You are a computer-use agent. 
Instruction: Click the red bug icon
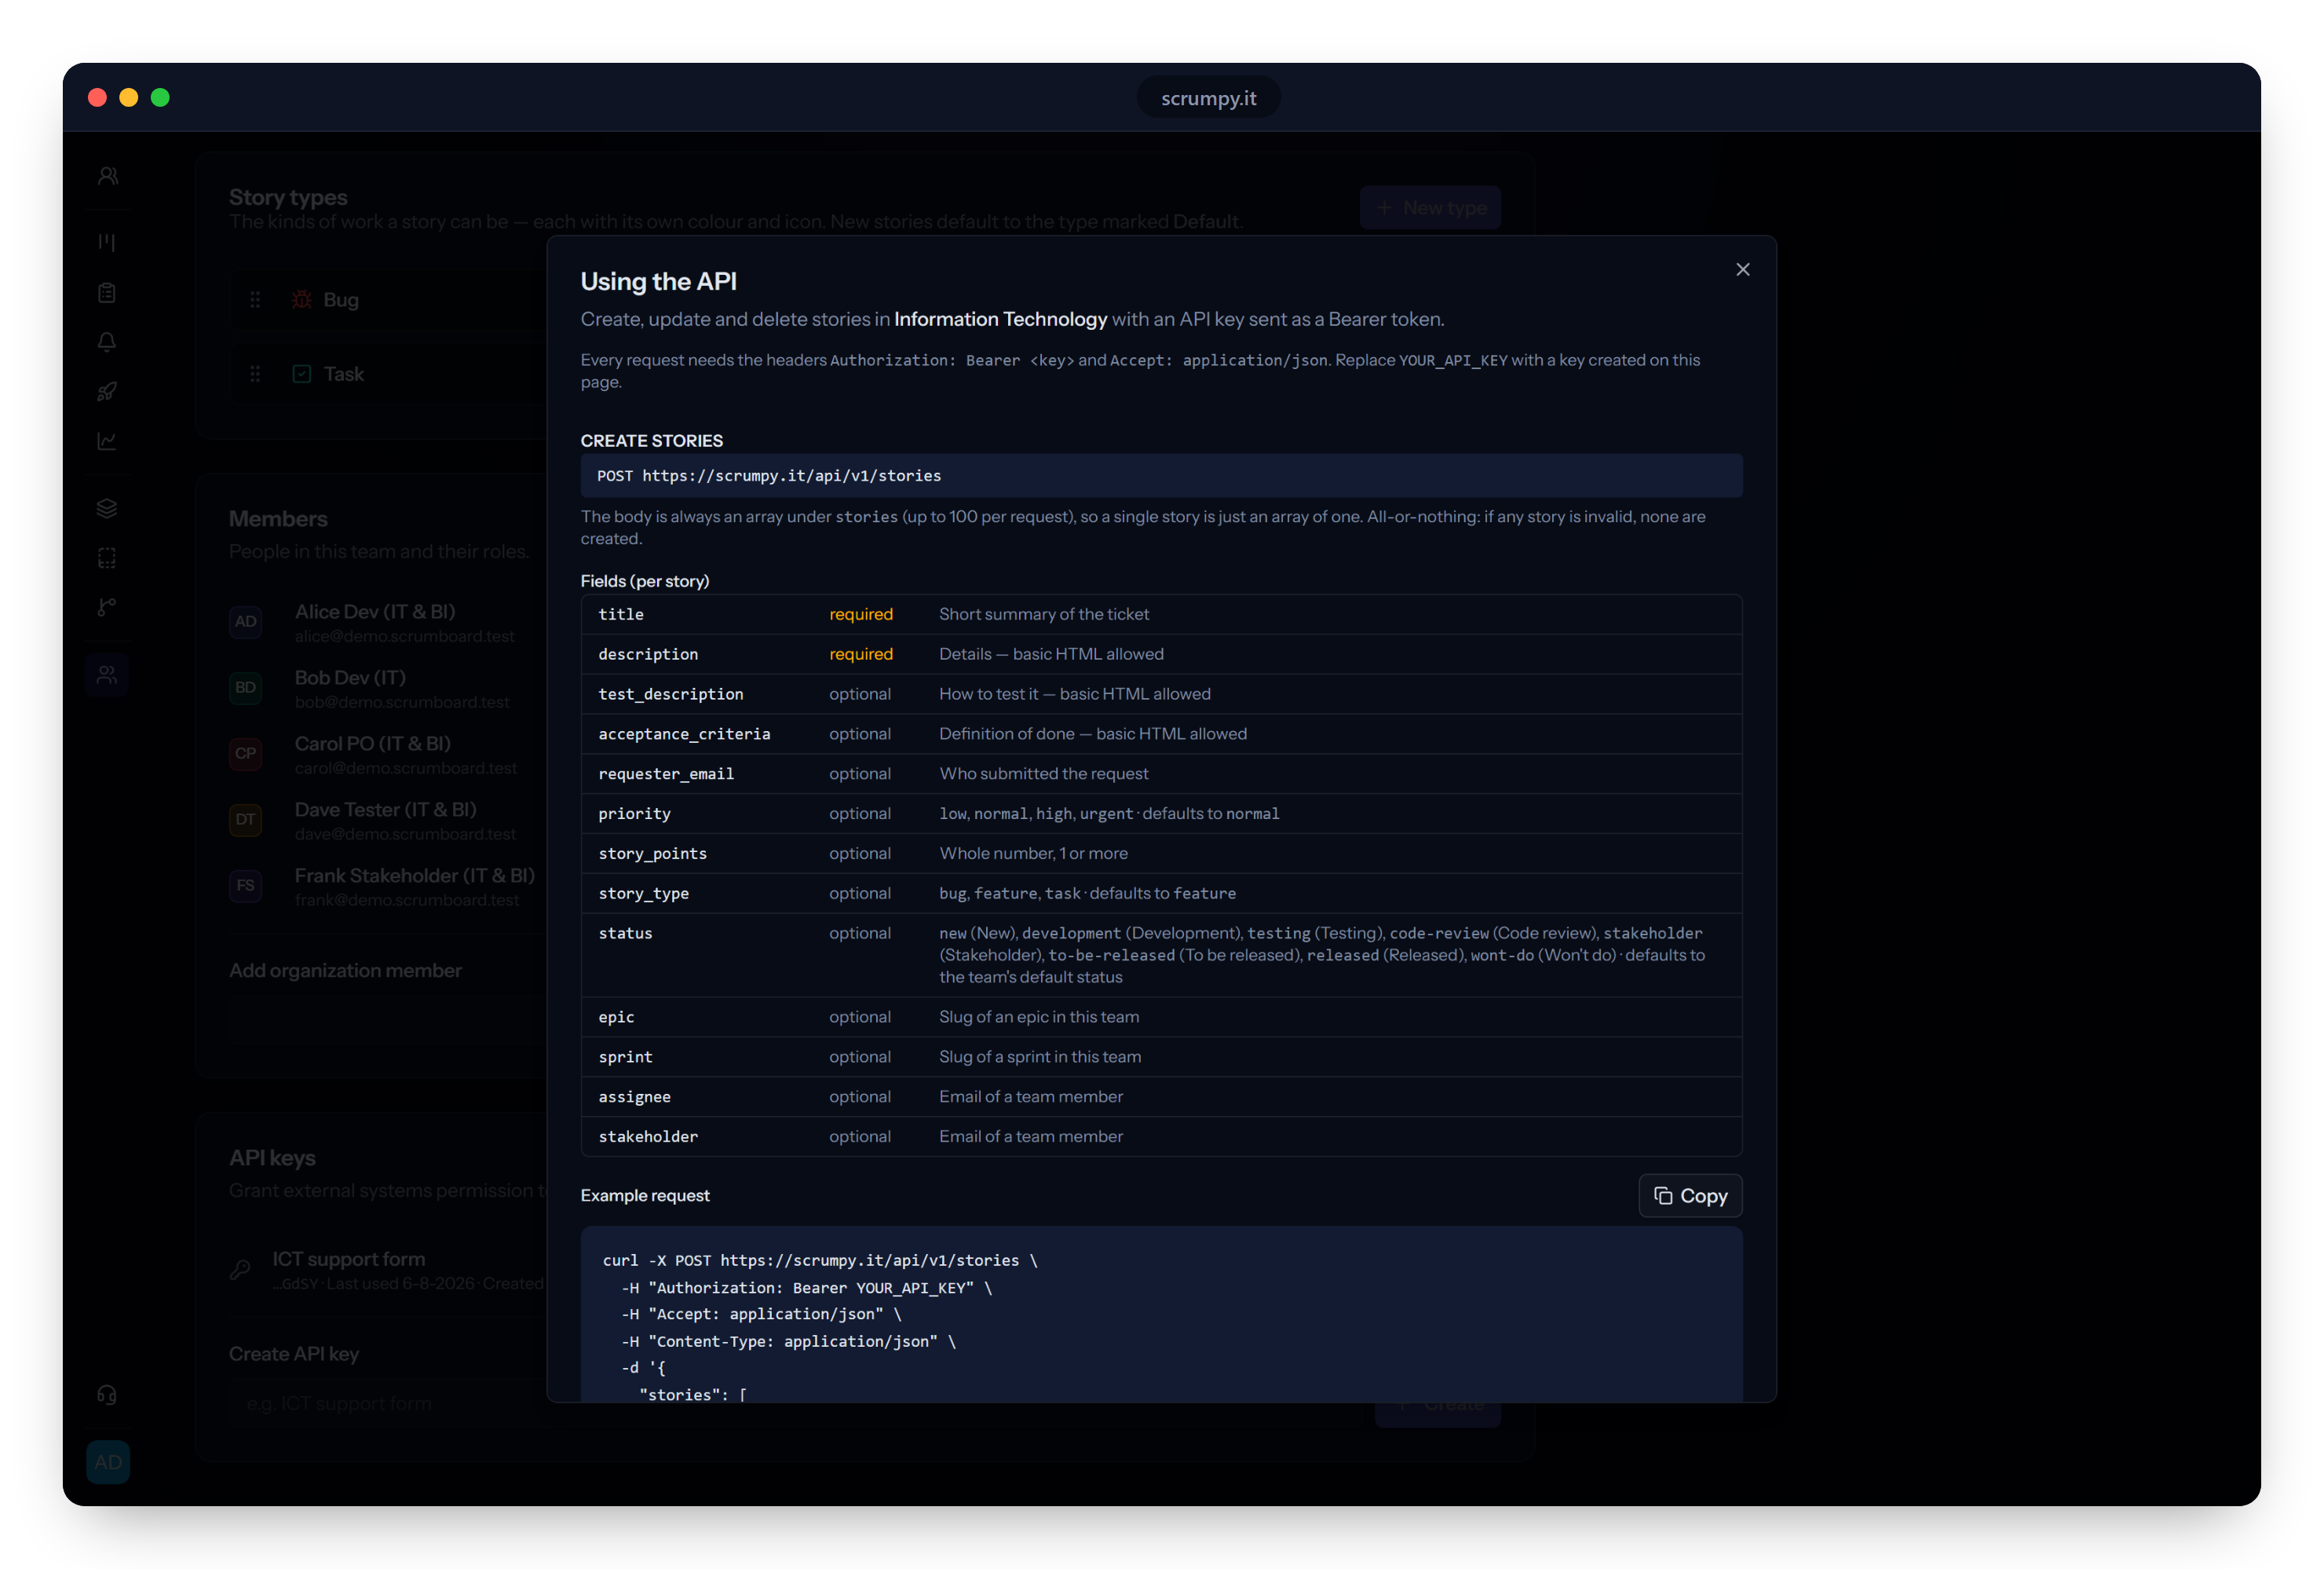pyautogui.click(x=302, y=300)
